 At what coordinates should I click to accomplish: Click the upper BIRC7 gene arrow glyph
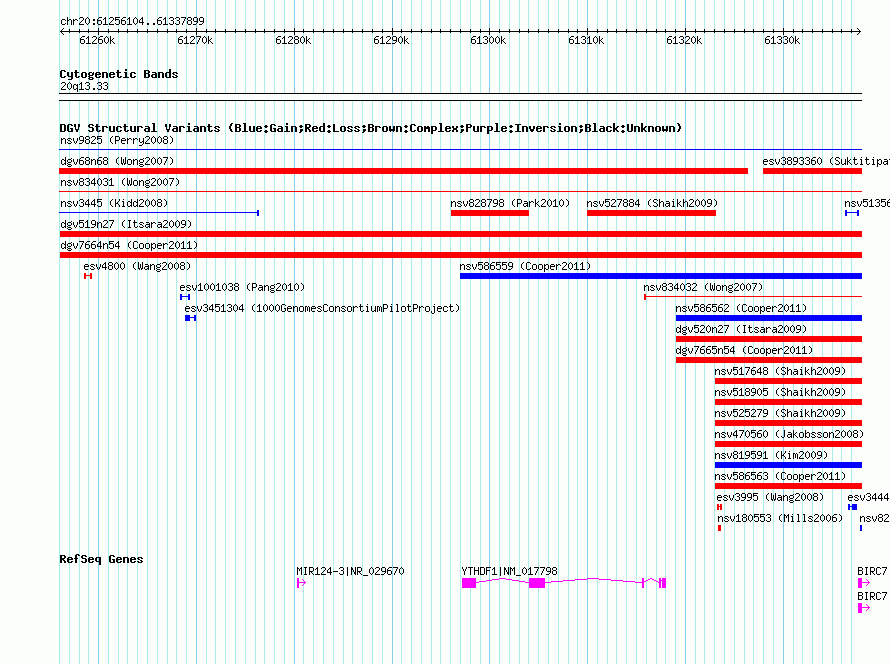point(863,583)
